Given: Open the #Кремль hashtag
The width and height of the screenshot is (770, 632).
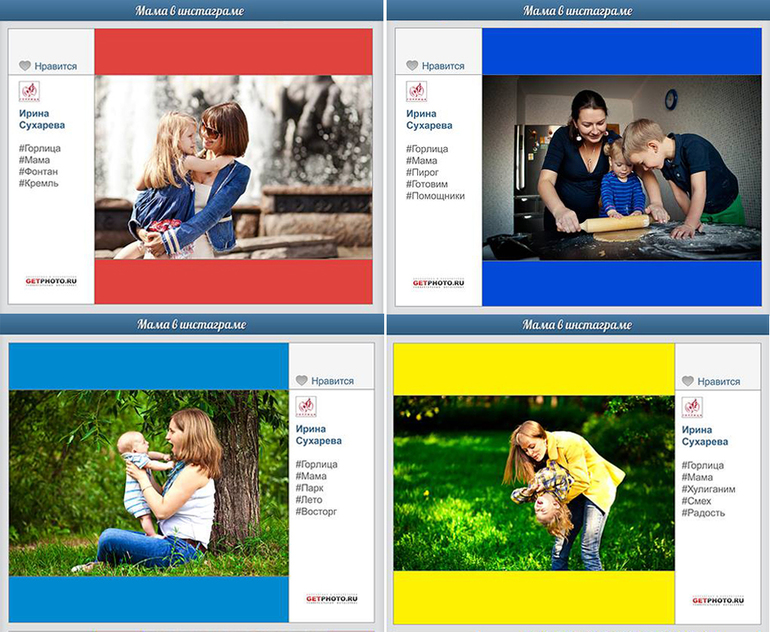Looking at the screenshot, I should [x=38, y=184].
